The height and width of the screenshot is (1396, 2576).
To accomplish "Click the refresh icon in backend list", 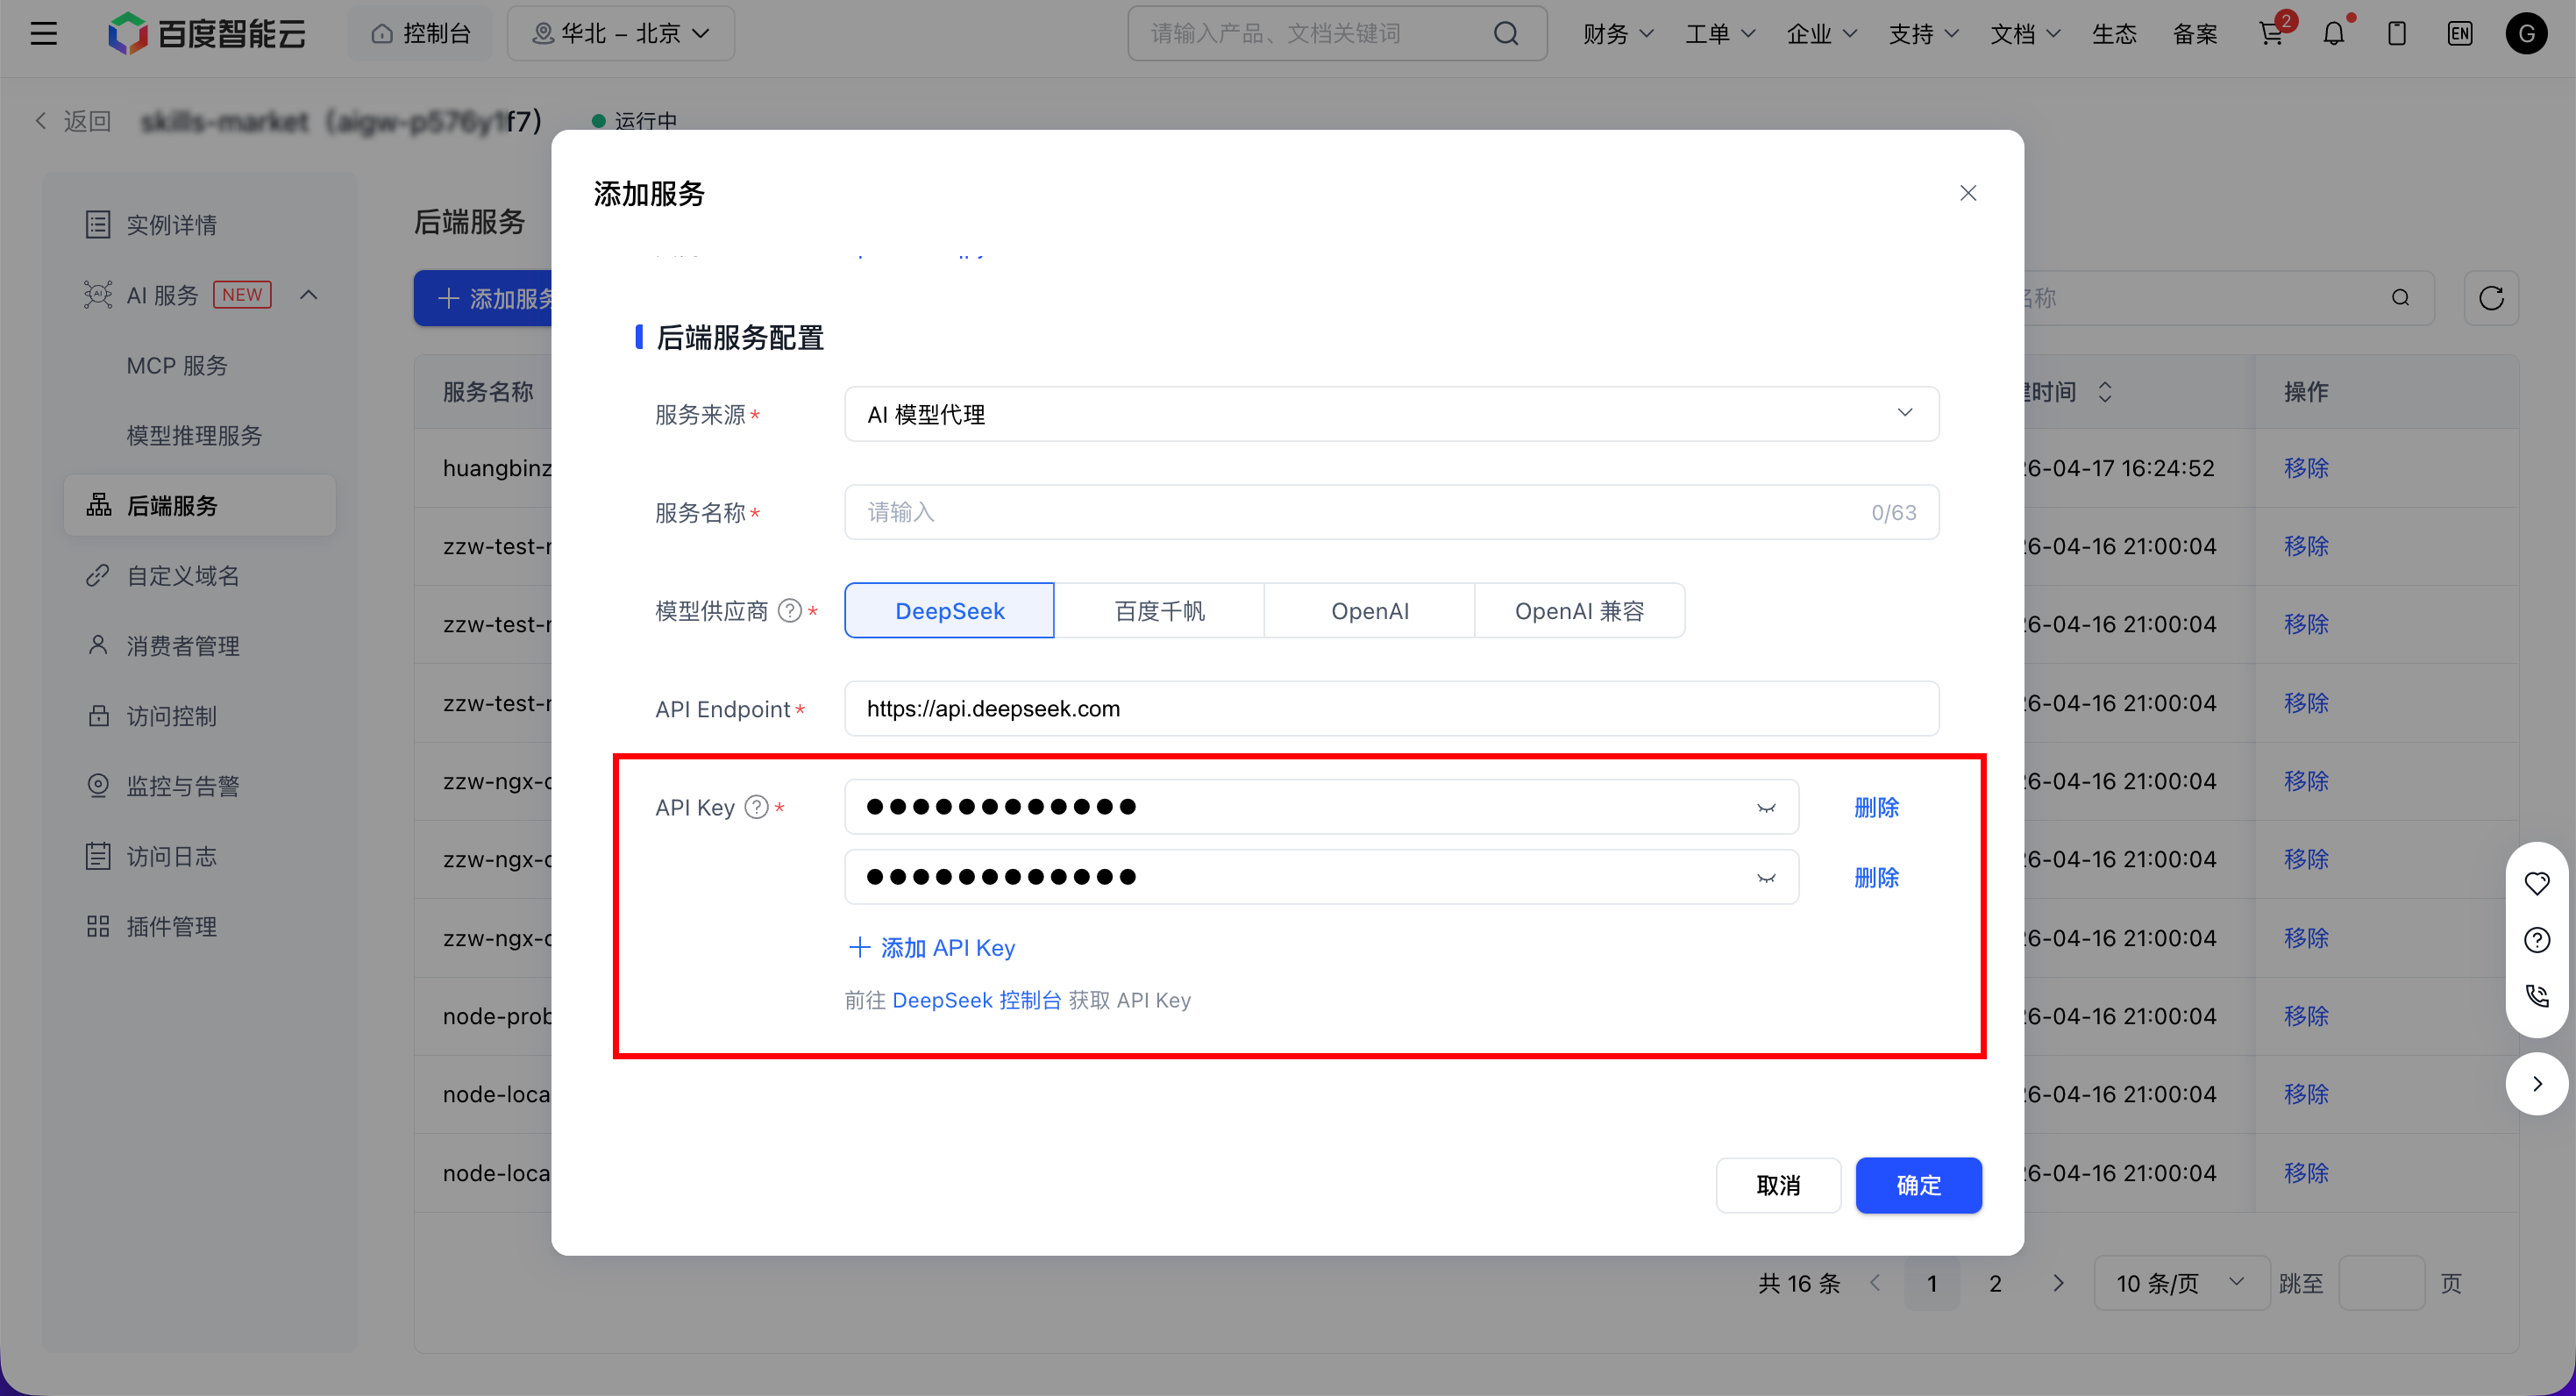I will (x=2491, y=298).
